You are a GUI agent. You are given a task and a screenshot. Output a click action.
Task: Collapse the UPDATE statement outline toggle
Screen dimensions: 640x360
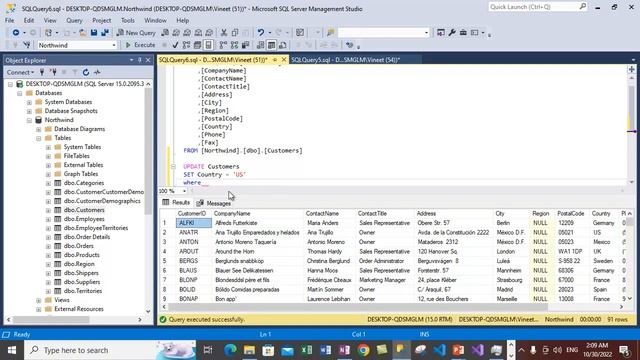point(173,167)
